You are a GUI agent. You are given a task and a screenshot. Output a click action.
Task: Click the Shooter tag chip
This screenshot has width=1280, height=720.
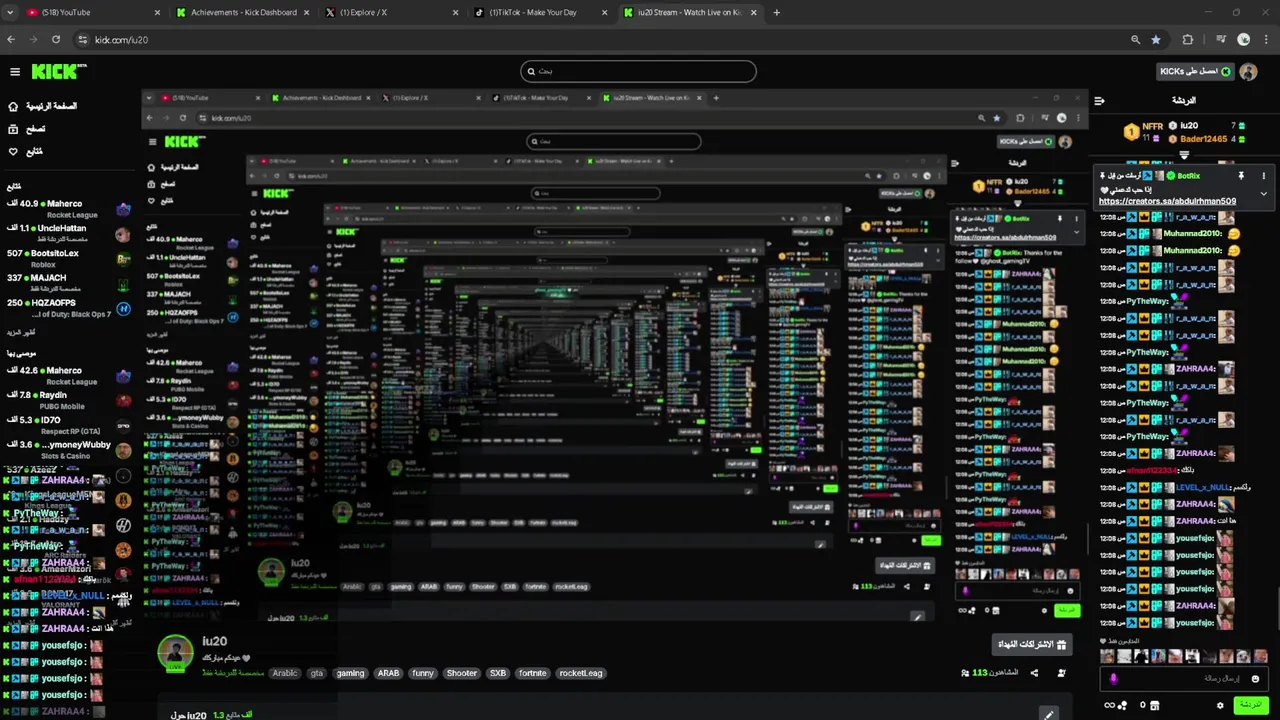[462, 673]
